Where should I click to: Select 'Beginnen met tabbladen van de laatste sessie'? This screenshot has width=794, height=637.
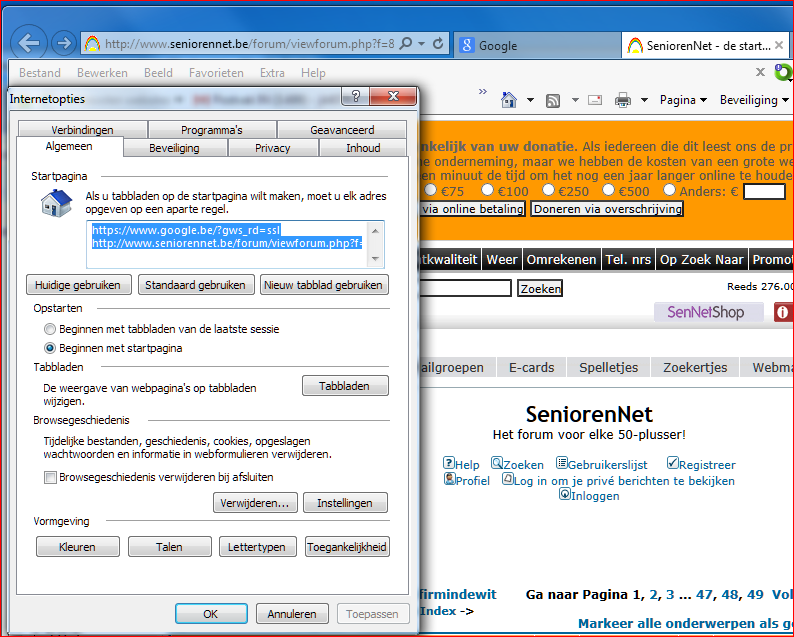(50, 329)
